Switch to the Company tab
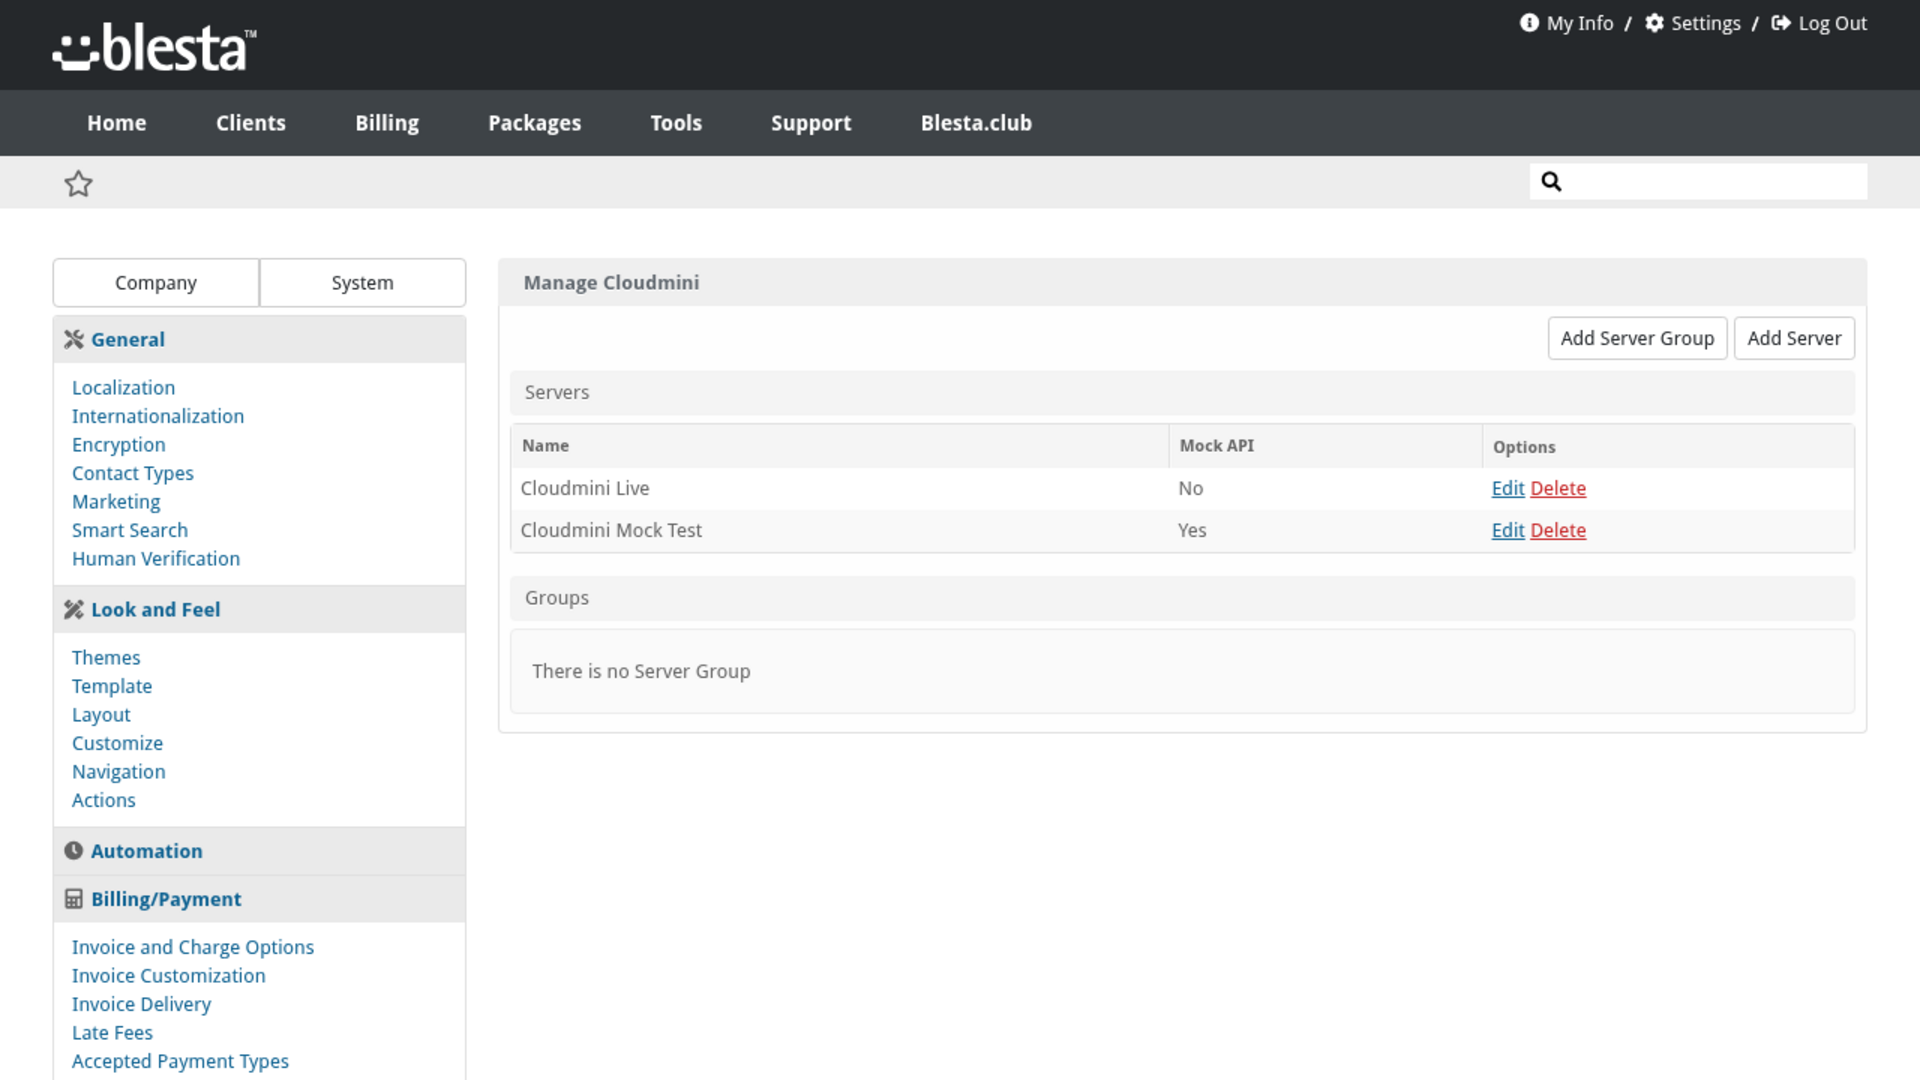The image size is (1920, 1080). pos(156,283)
